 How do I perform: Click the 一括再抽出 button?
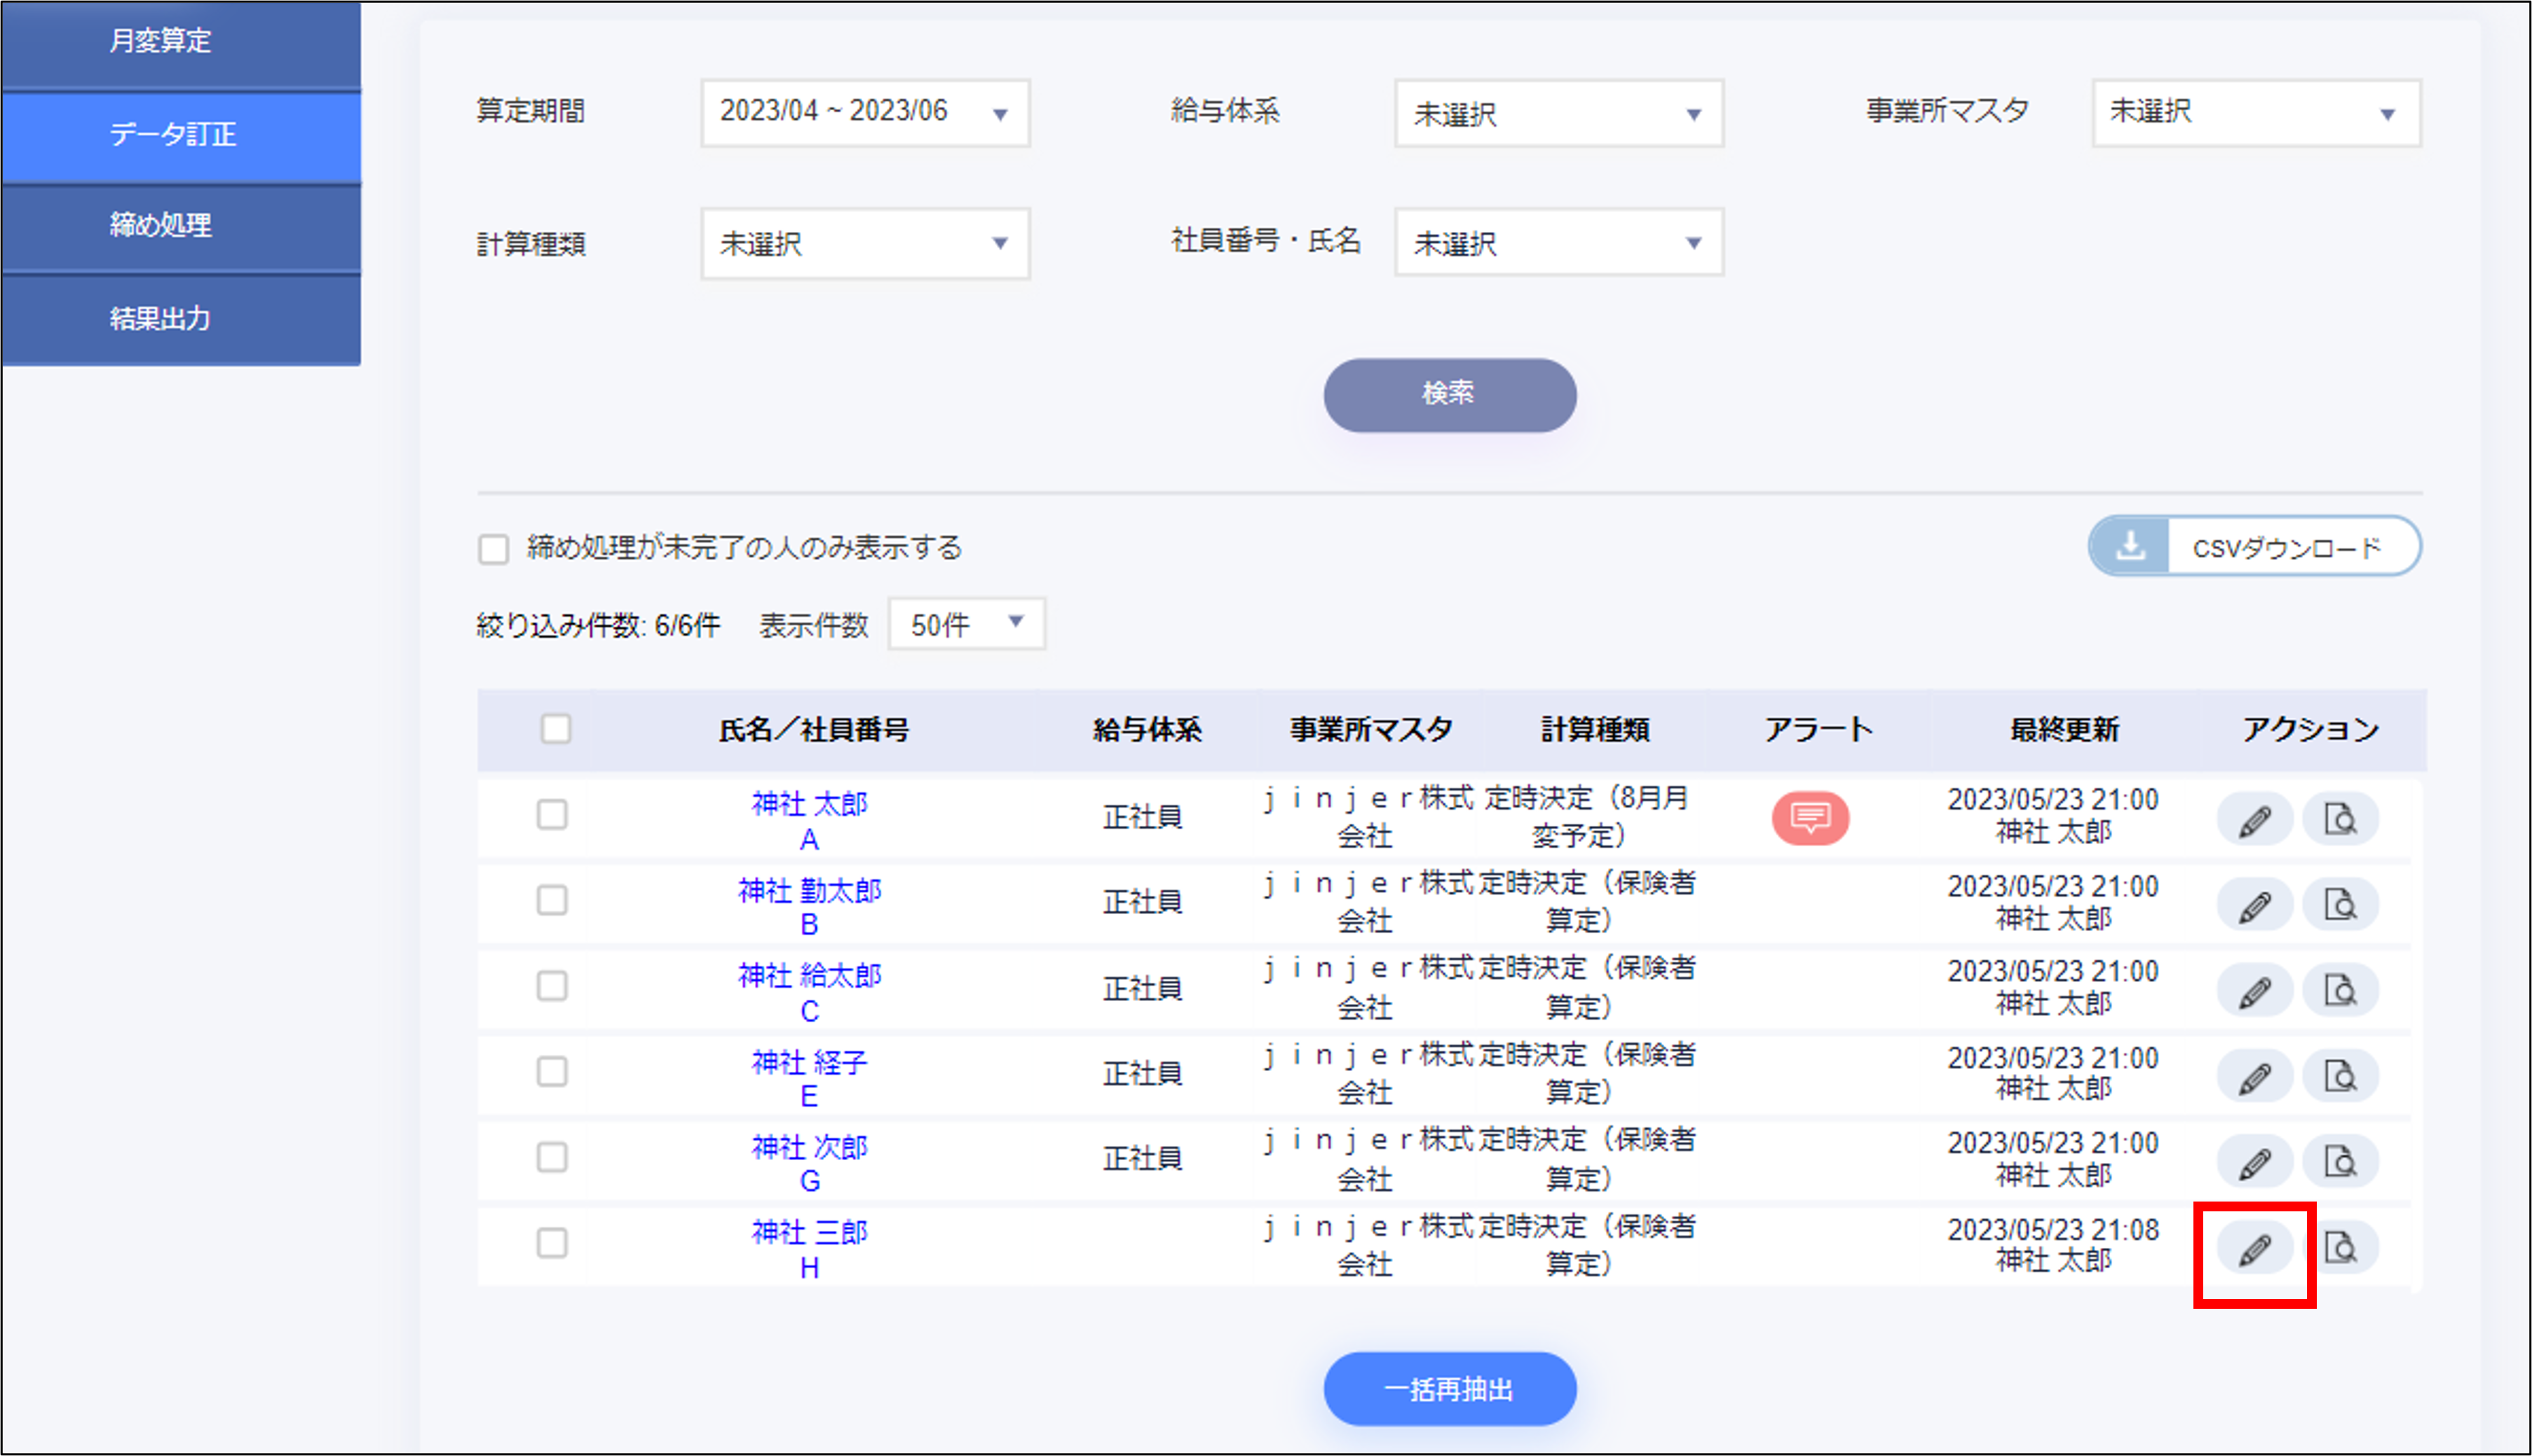point(1449,1389)
